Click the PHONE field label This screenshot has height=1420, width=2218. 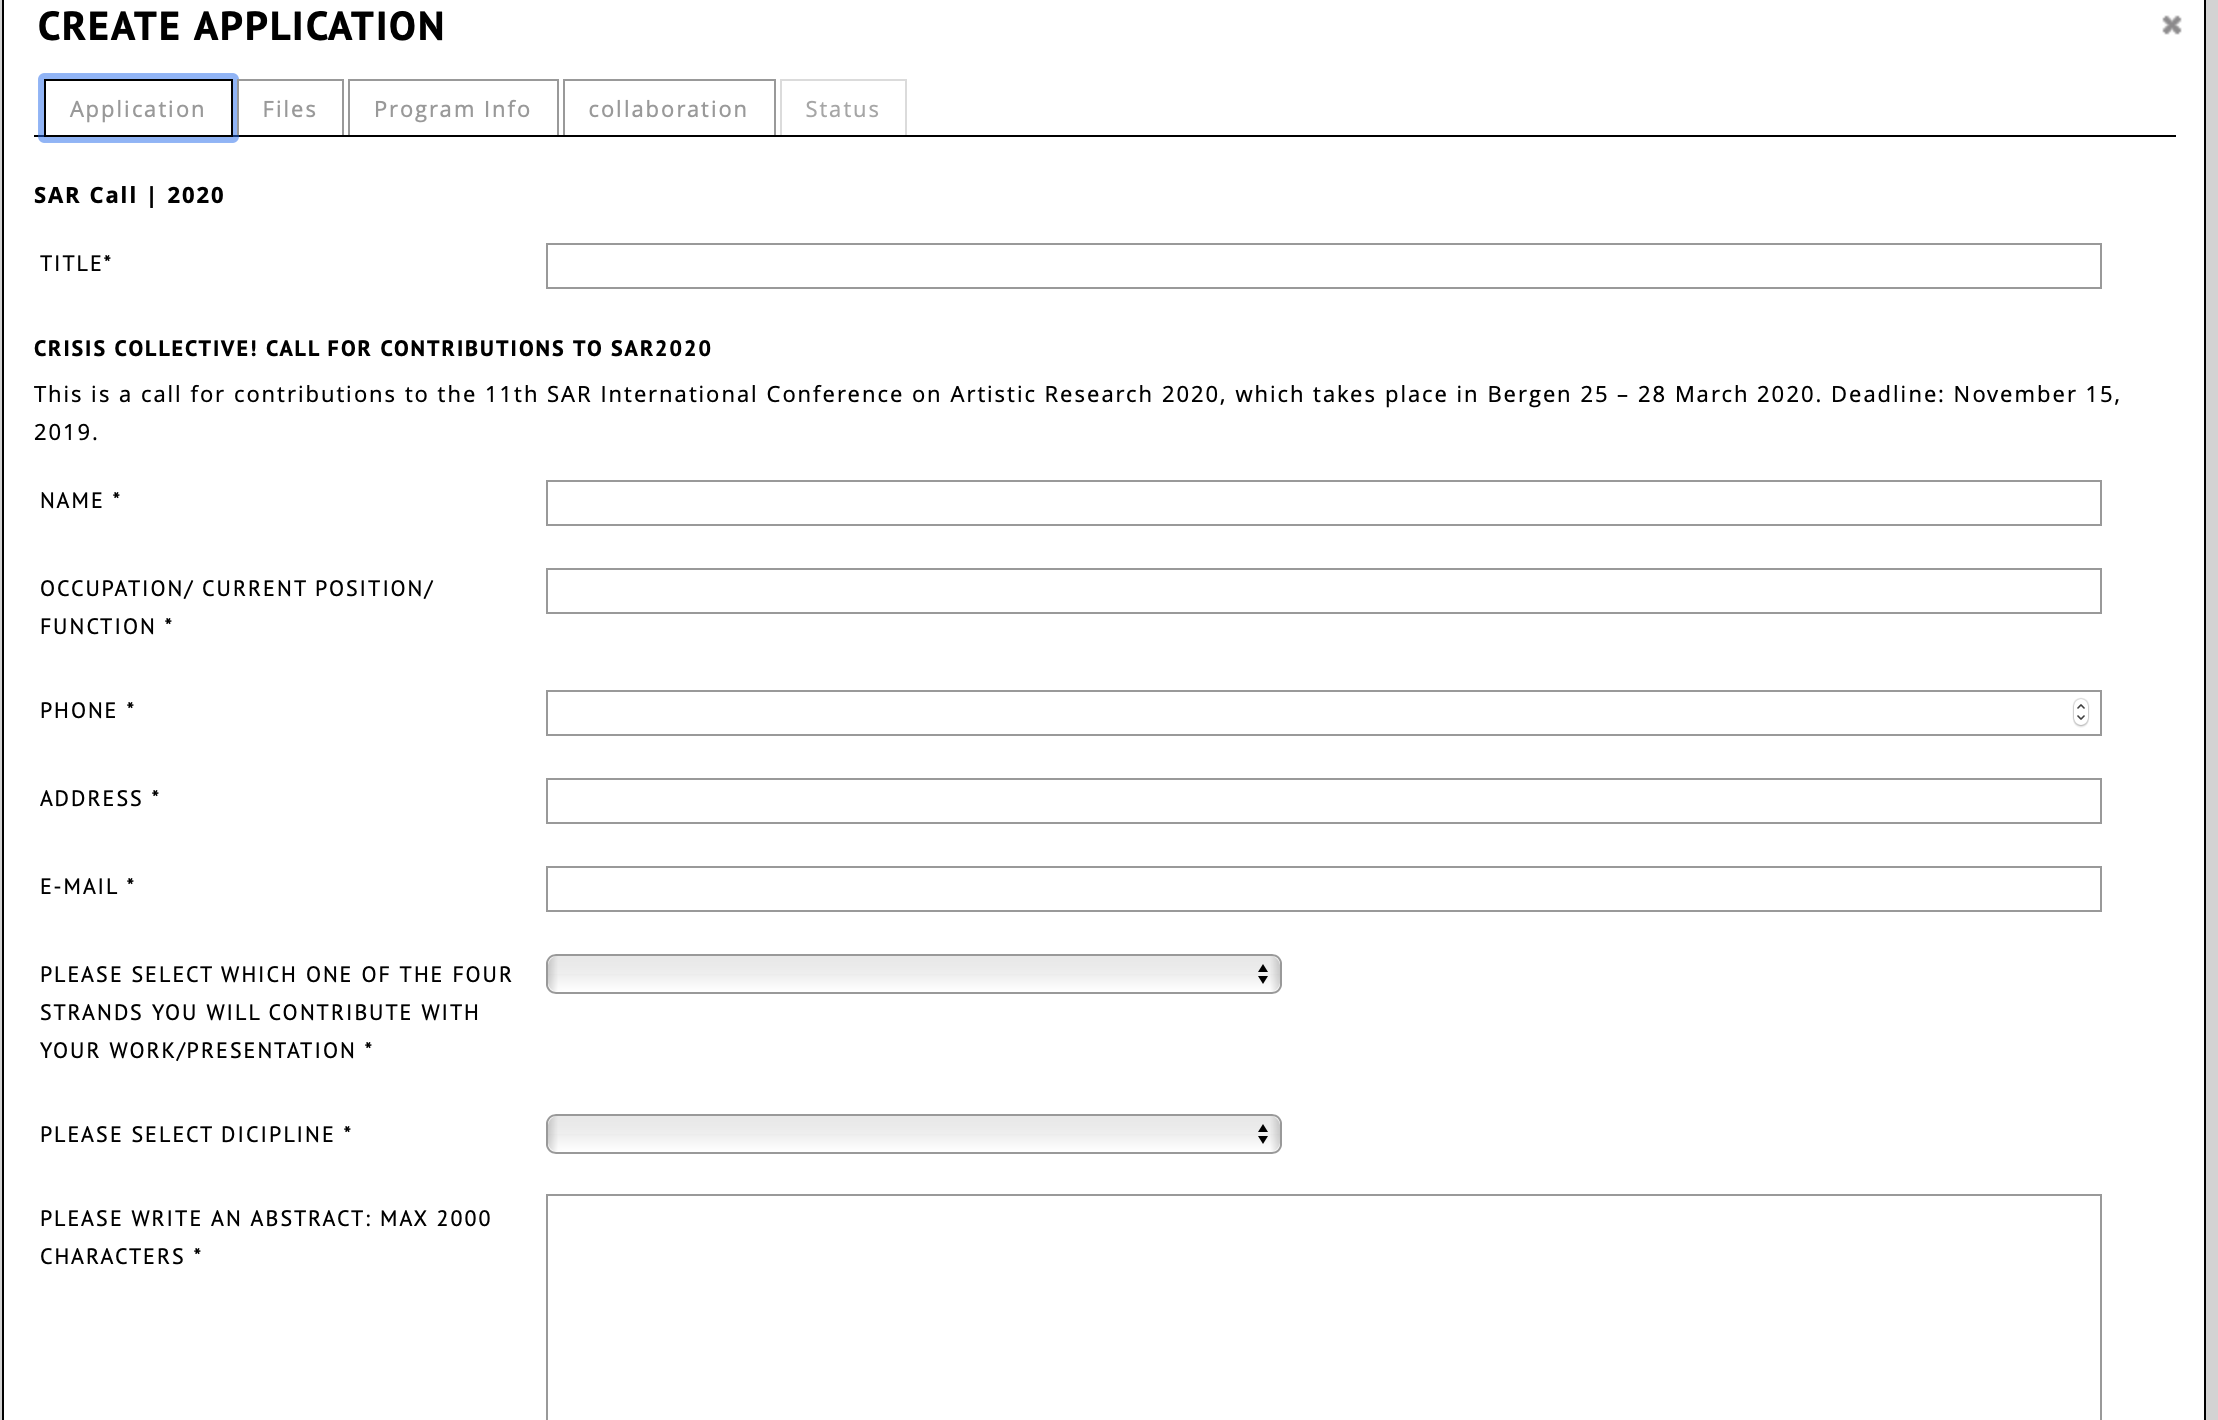(x=79, y=711)
